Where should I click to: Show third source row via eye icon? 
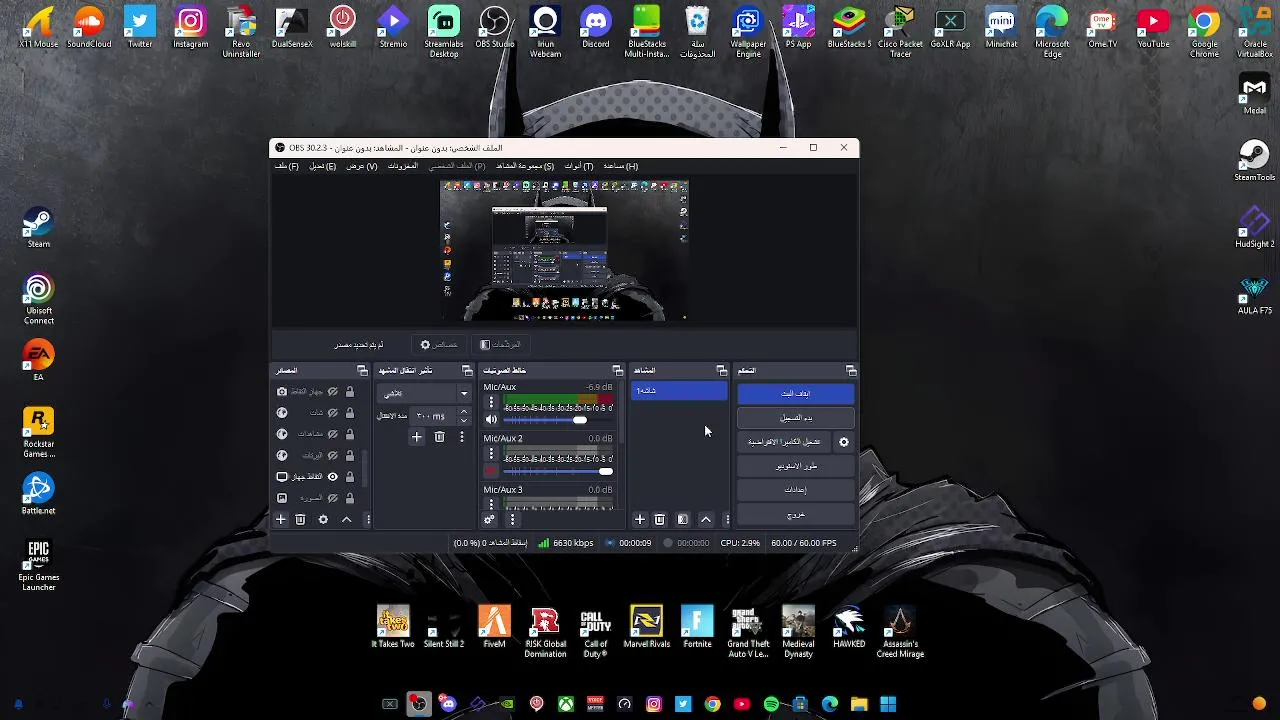333,434
